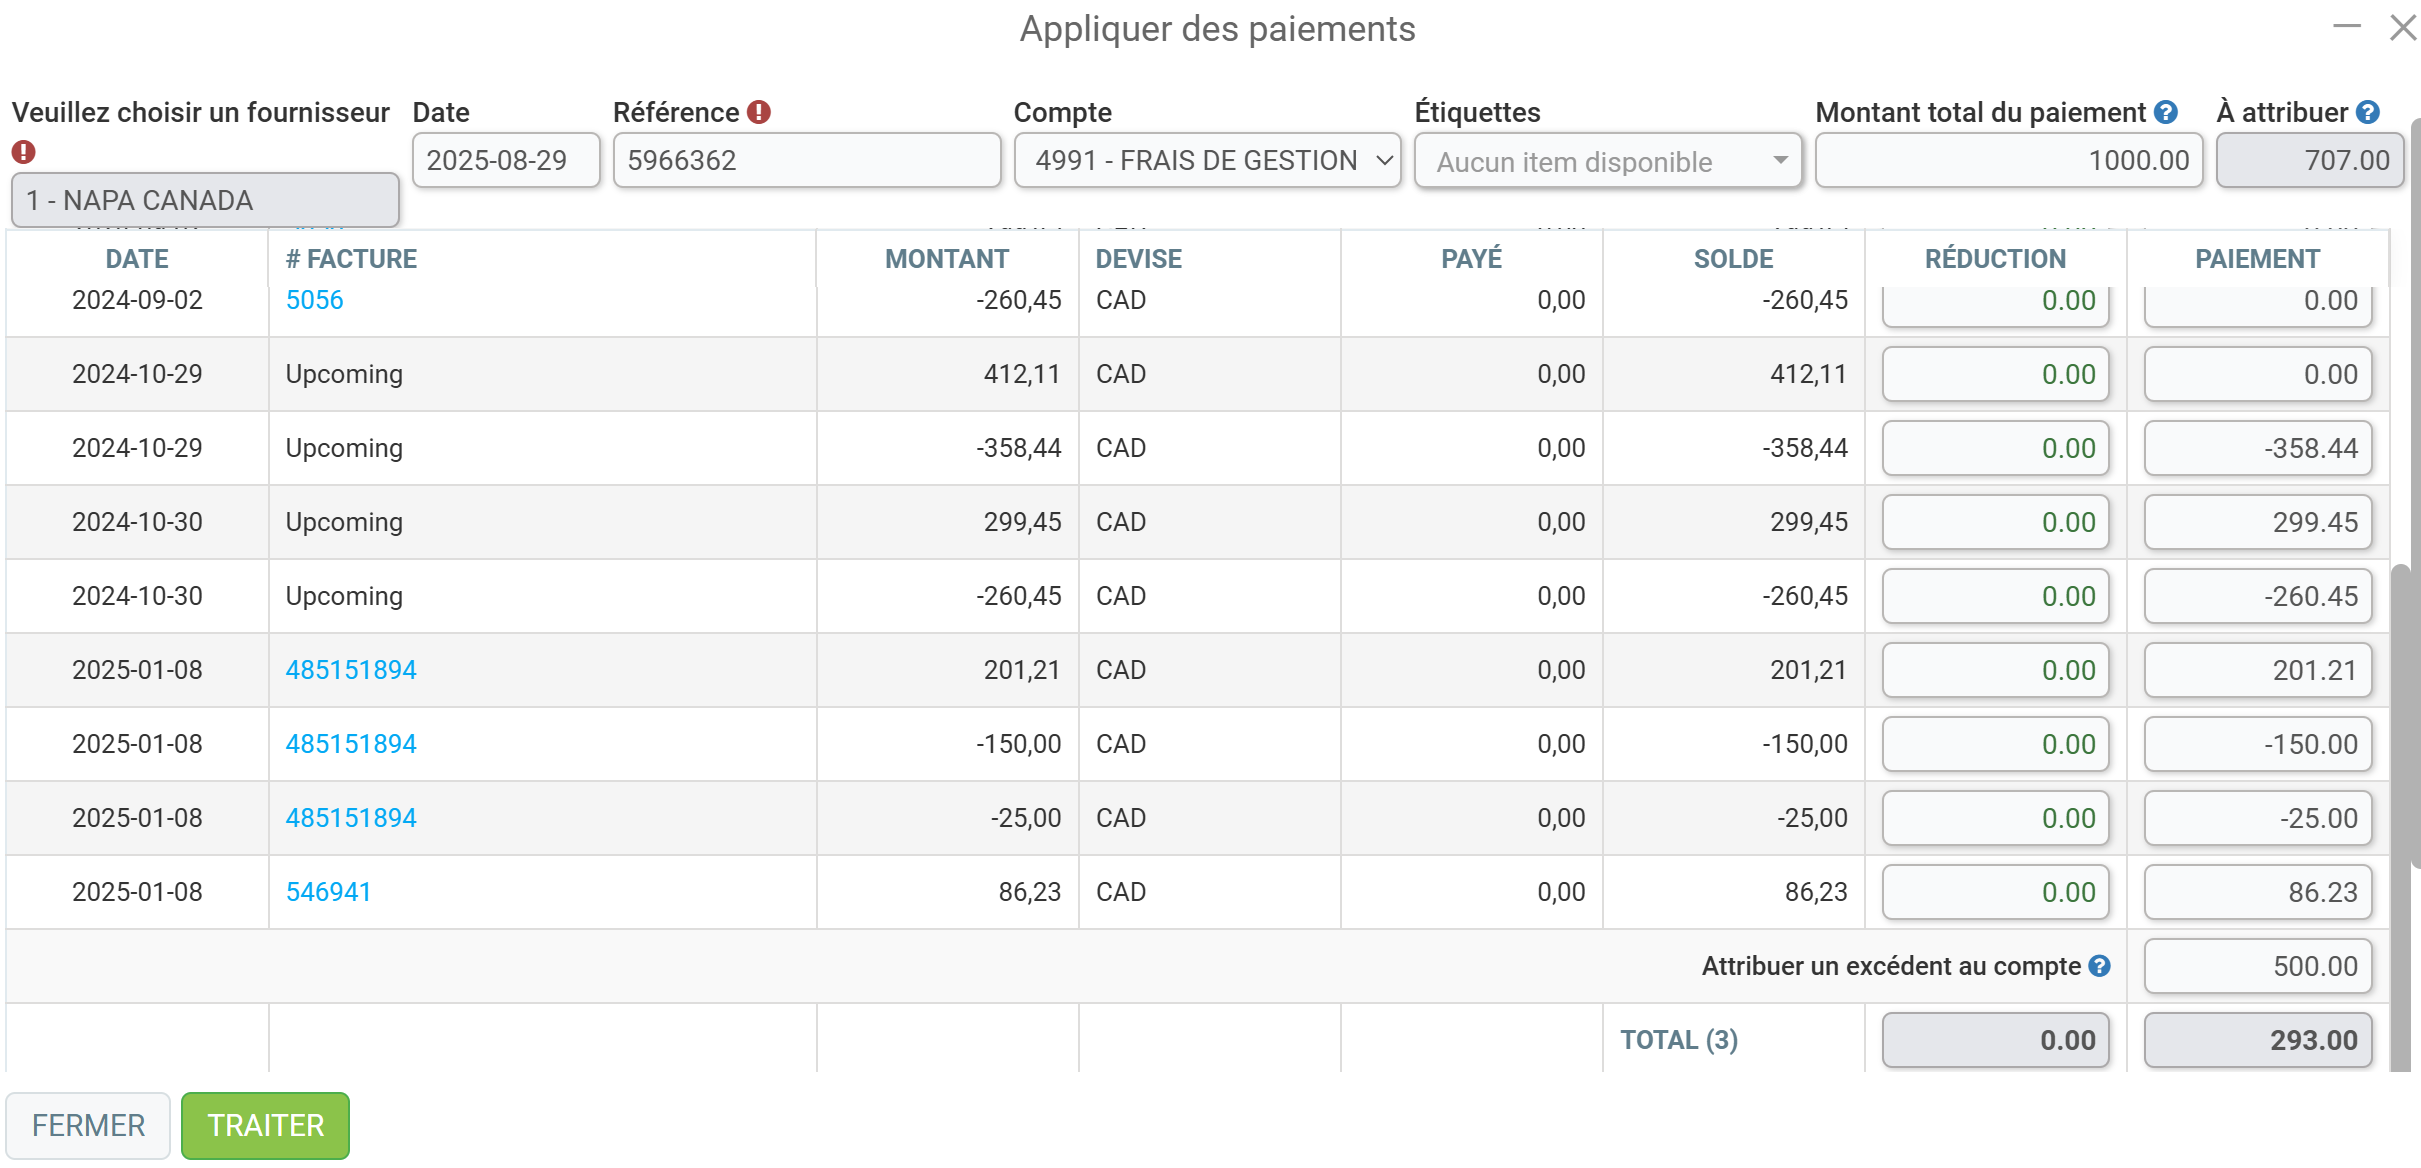This screenshot has height=1168, width=2421.
Task: Sort by the SOLDE column header
Action: click(1733, 259)
